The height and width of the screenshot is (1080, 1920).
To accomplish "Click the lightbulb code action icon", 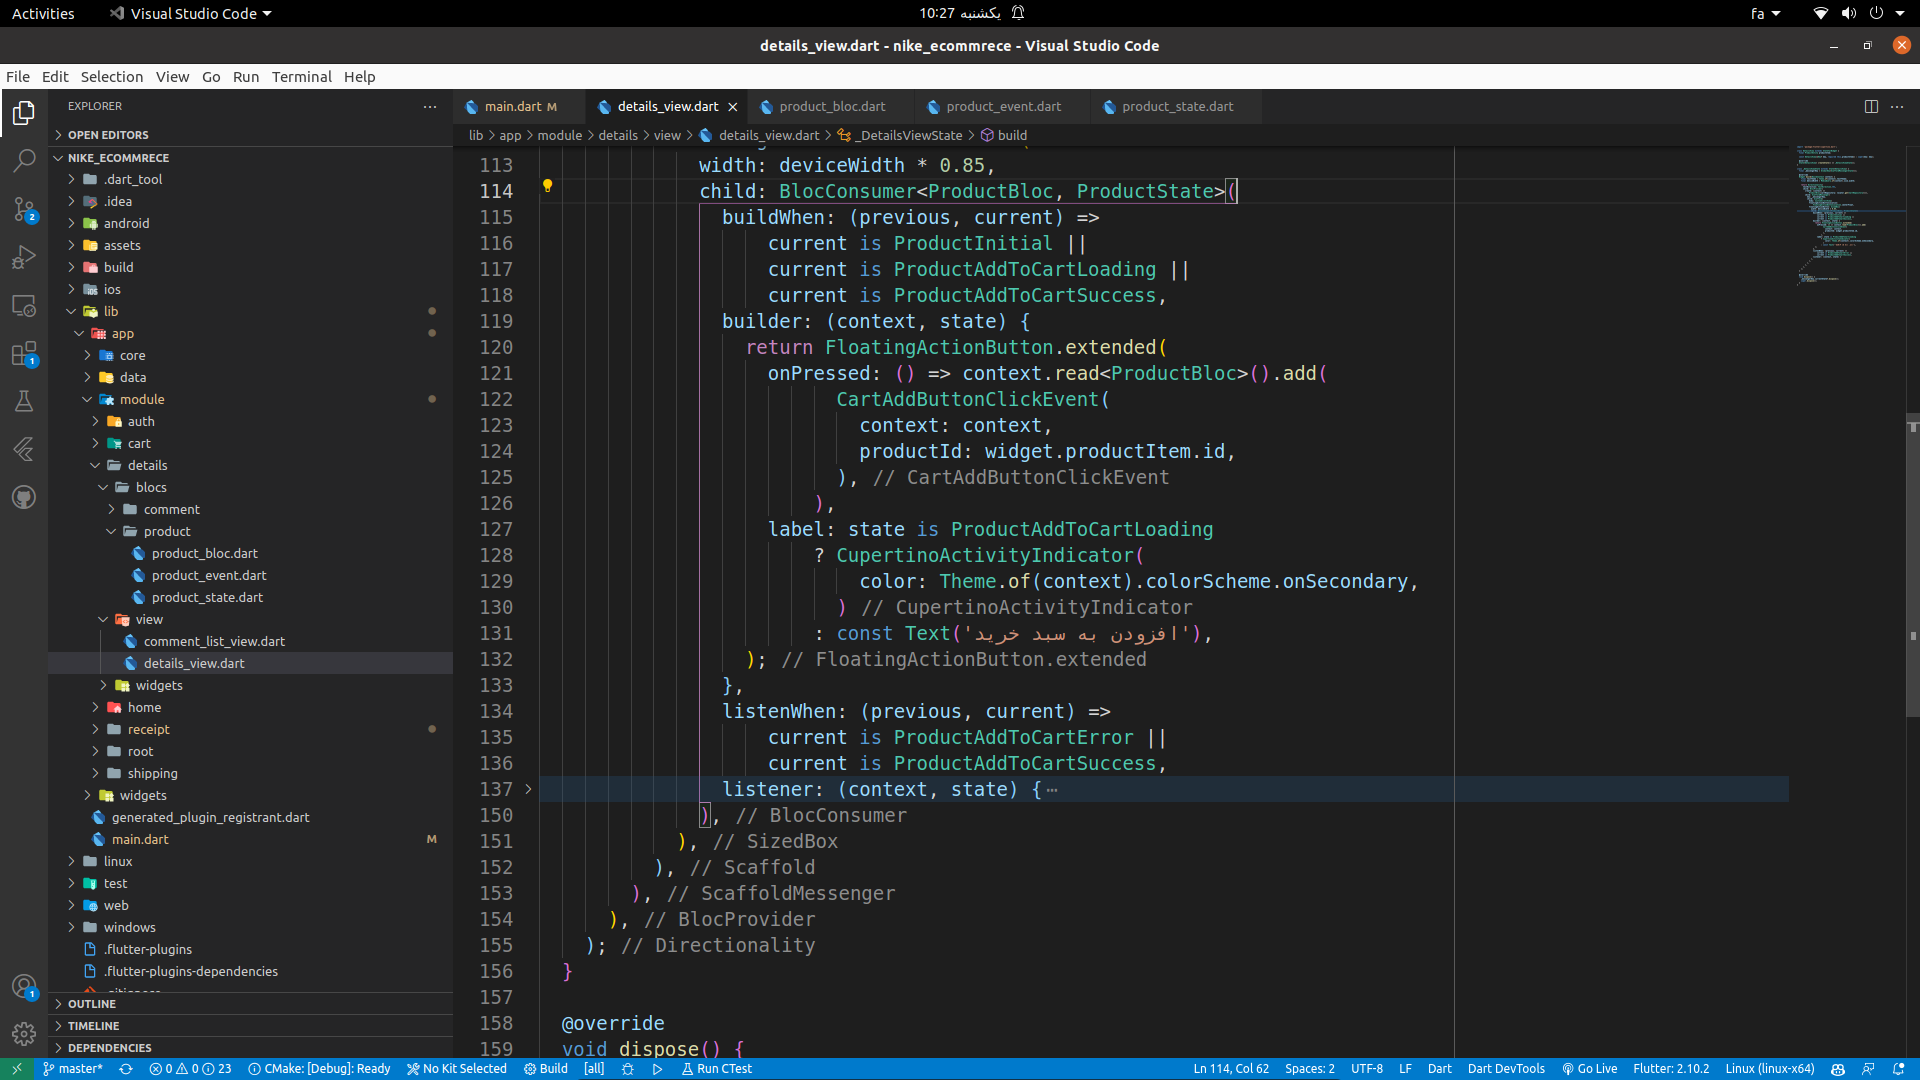I will coord(547,185).
